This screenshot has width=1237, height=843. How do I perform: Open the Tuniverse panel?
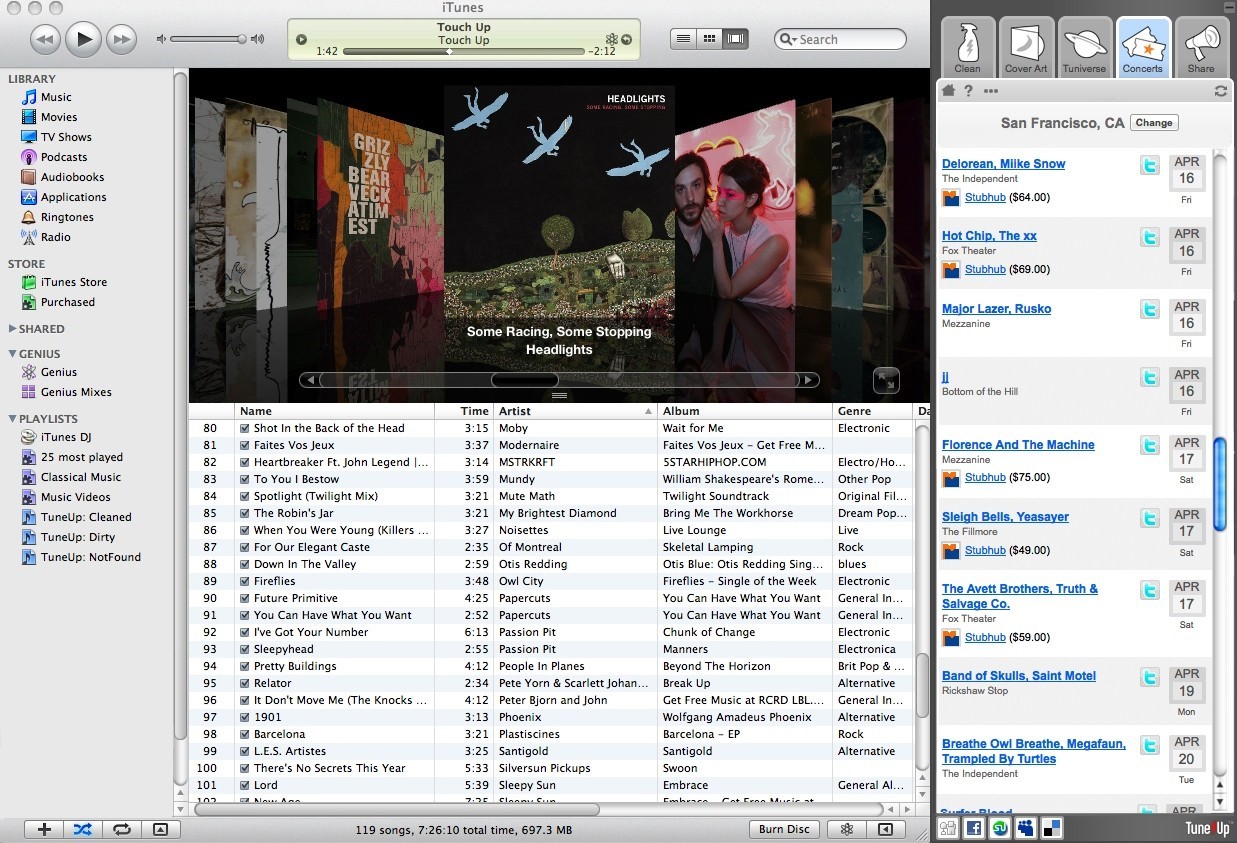pos(1084,46)
